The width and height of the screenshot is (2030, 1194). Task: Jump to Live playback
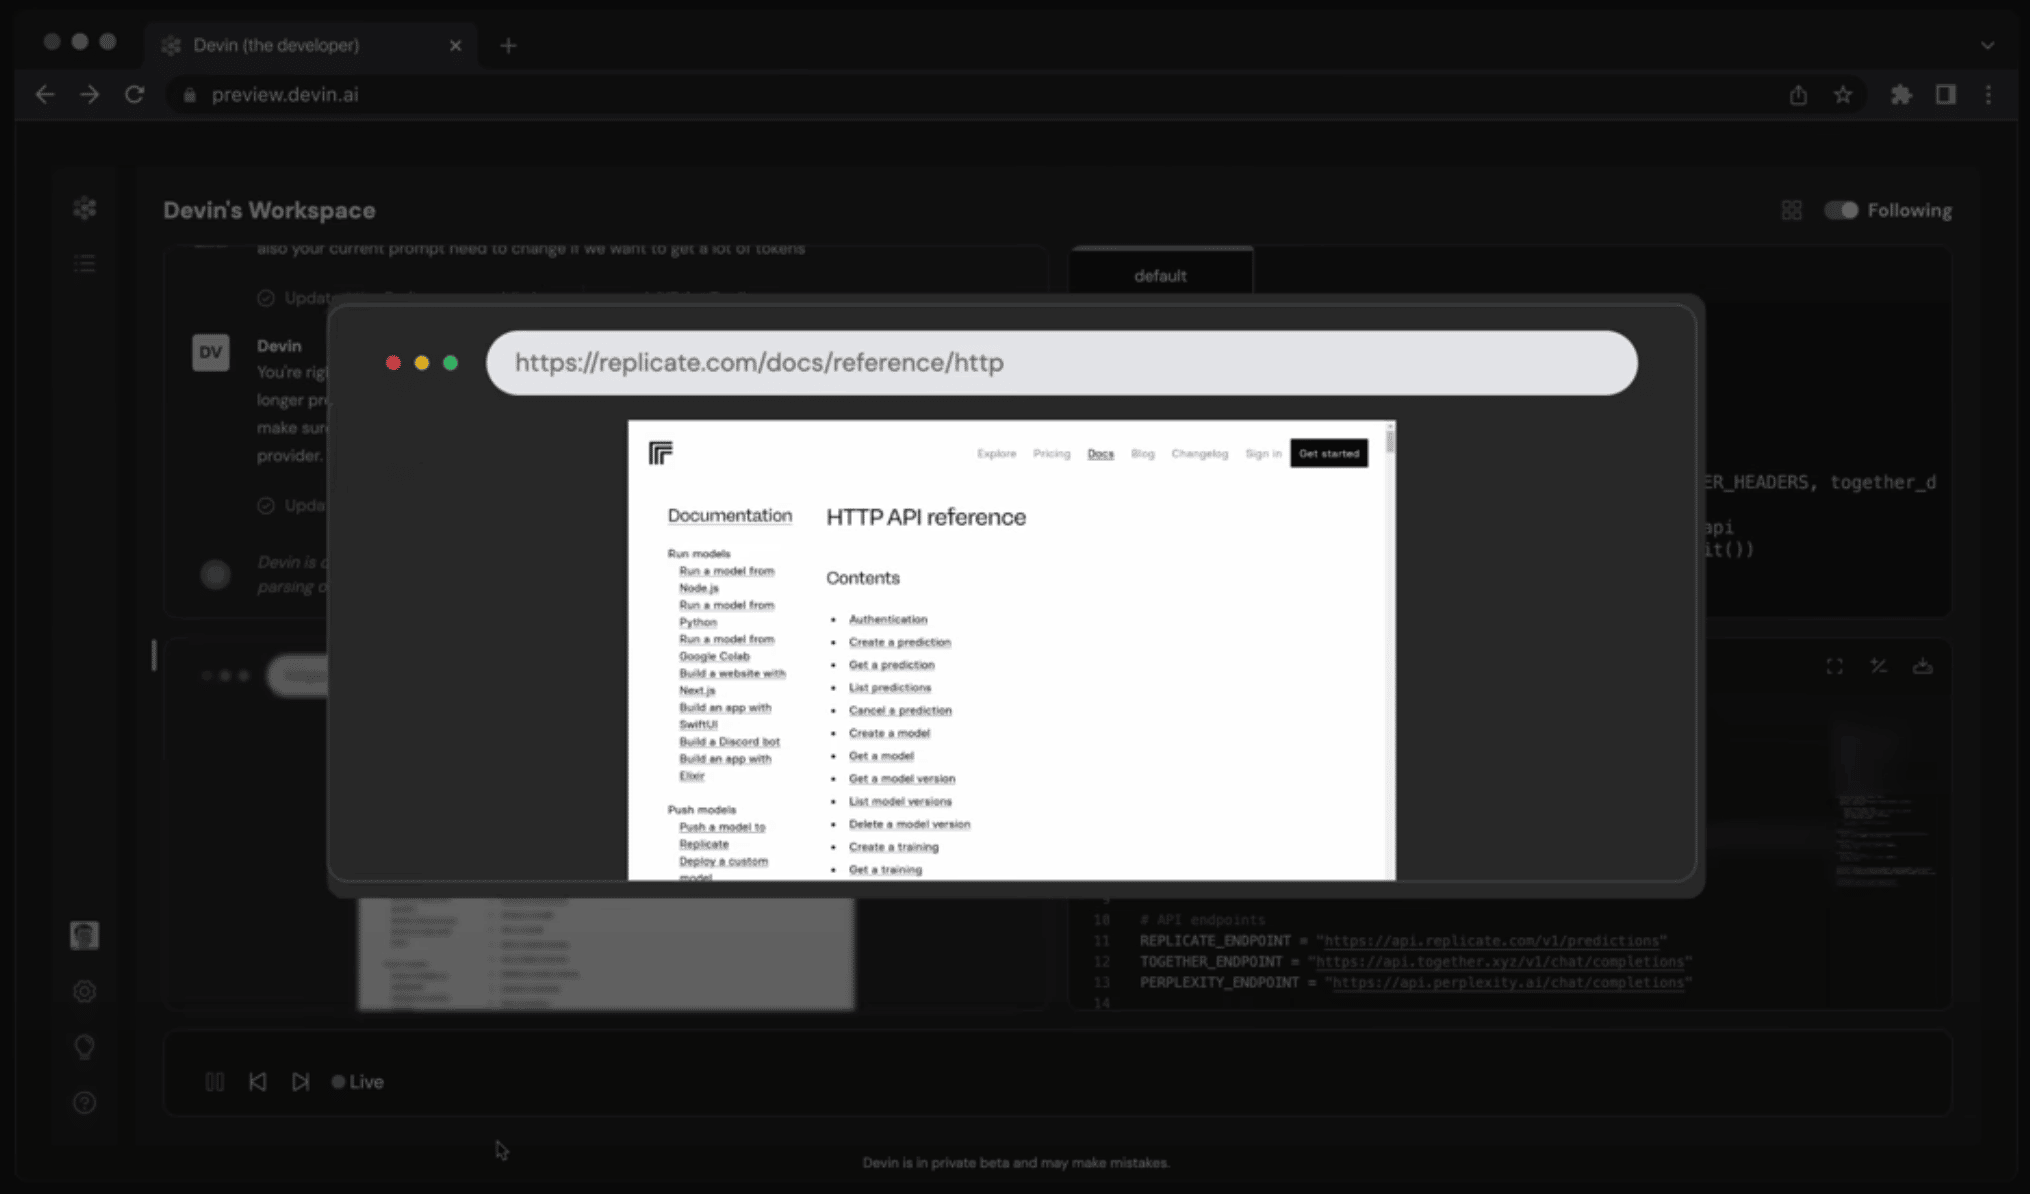click(357, 1082)
